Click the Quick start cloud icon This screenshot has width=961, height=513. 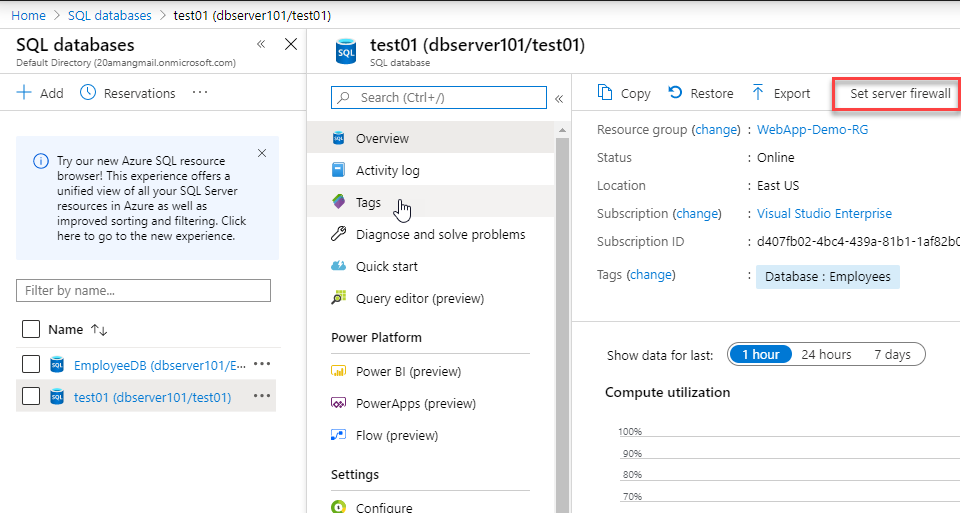point(338,265)
